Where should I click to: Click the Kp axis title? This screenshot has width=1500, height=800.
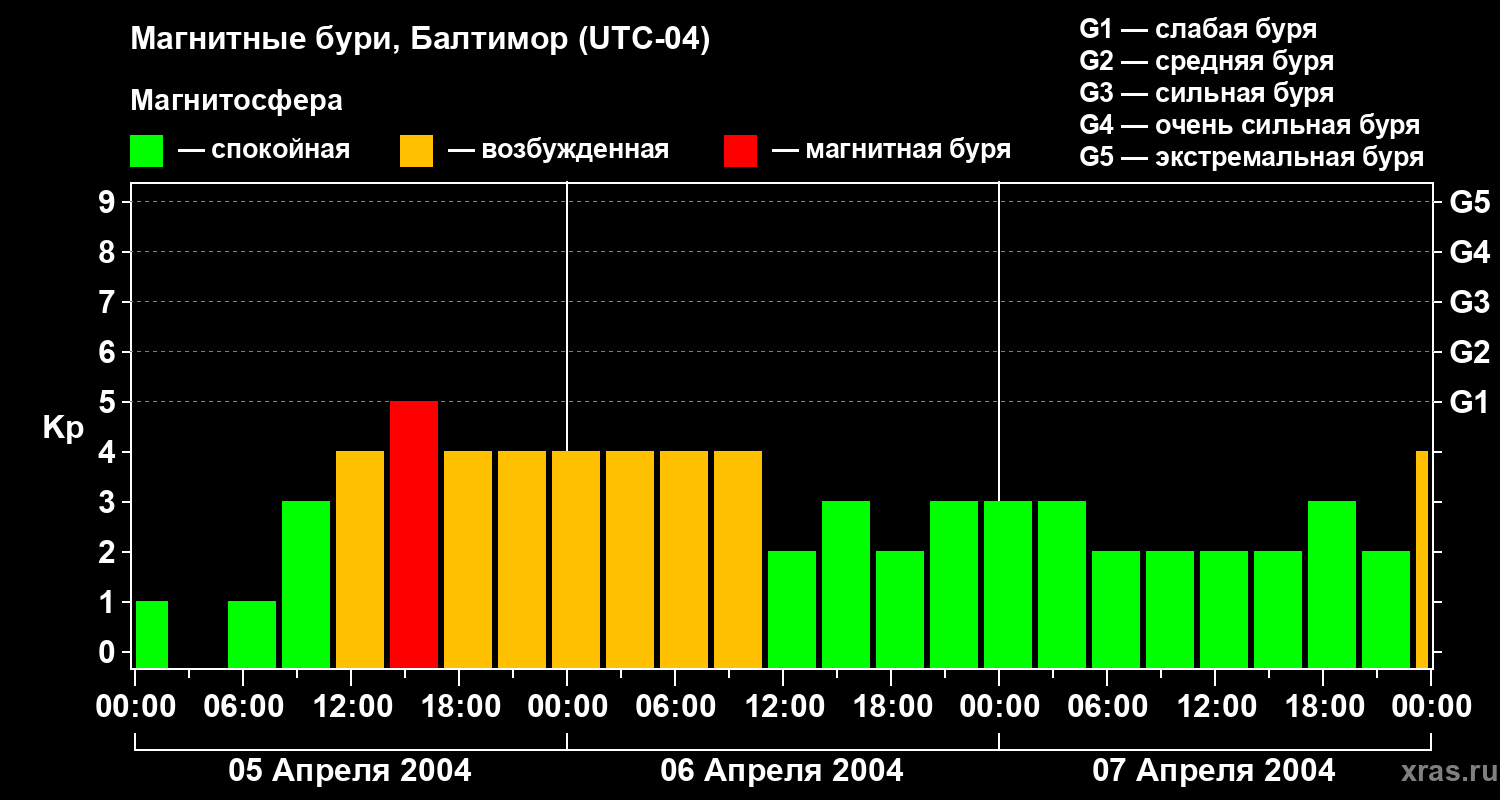tap(63, 428)
